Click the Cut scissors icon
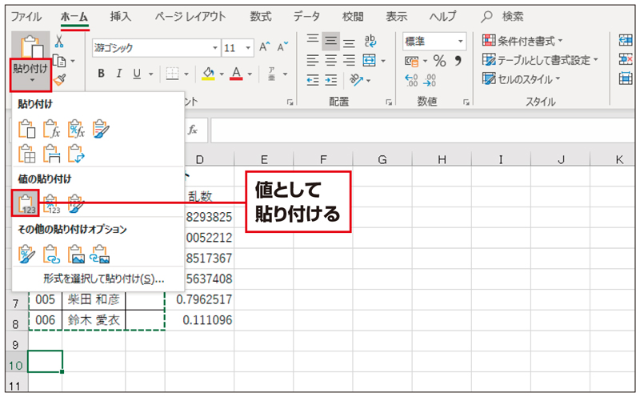This screenshot has width=640, height=397. point(59,42)
